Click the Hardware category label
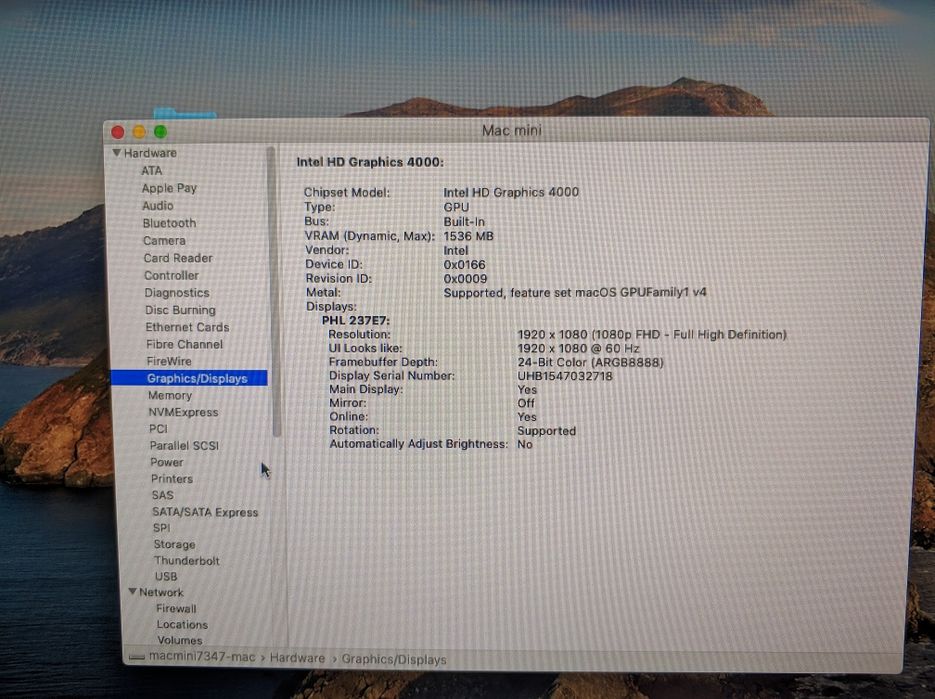The height and width of the screenshot is (699, 935). (150, 153)
